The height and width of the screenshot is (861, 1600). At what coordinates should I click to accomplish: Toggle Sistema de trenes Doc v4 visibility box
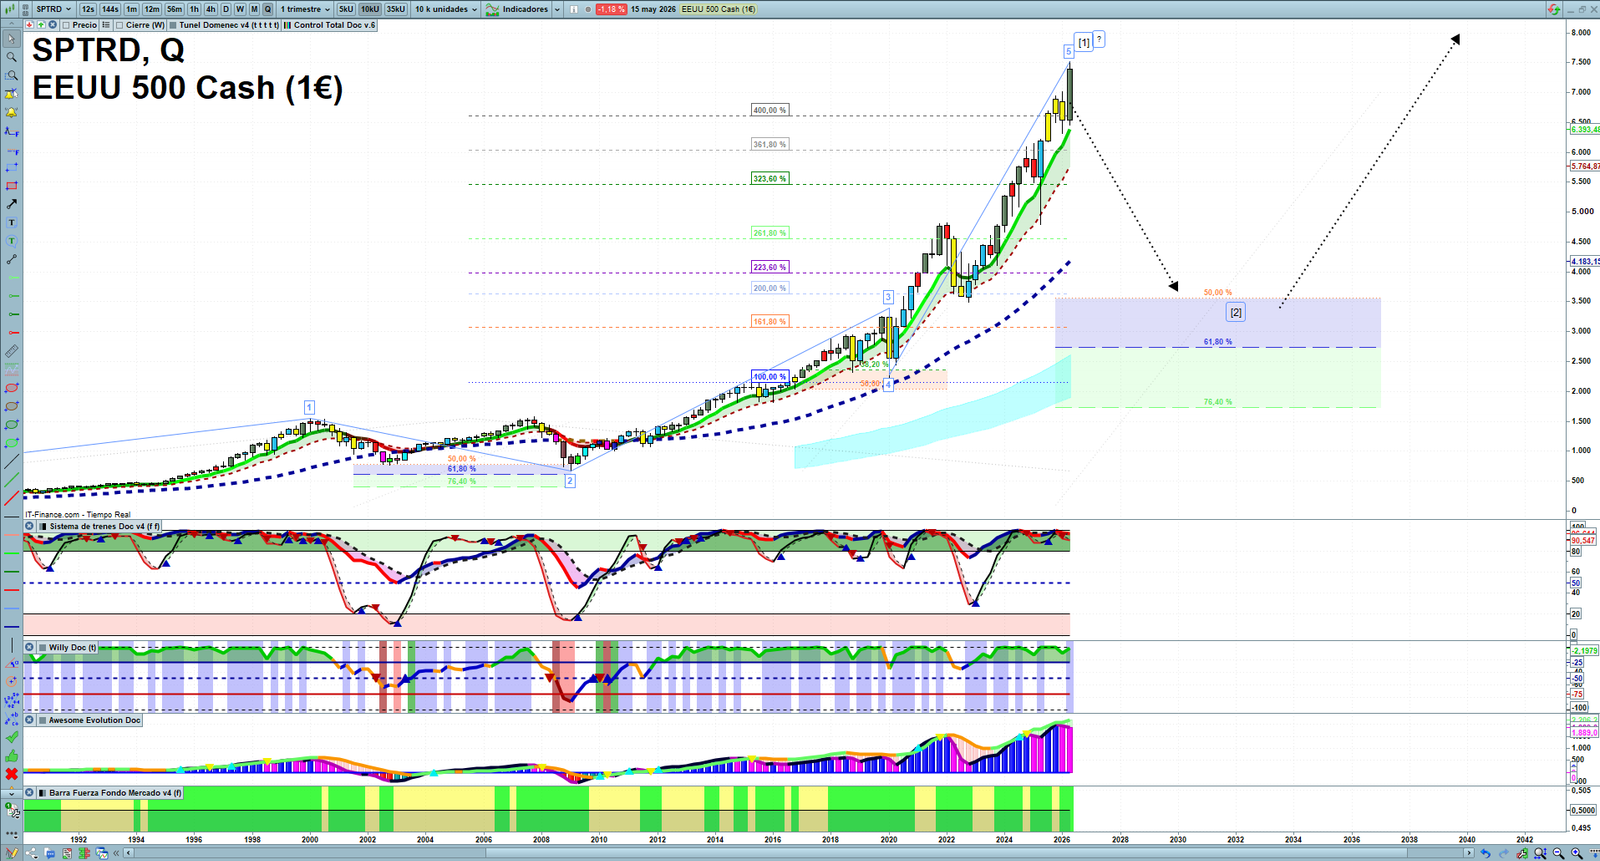coord(42,526)
